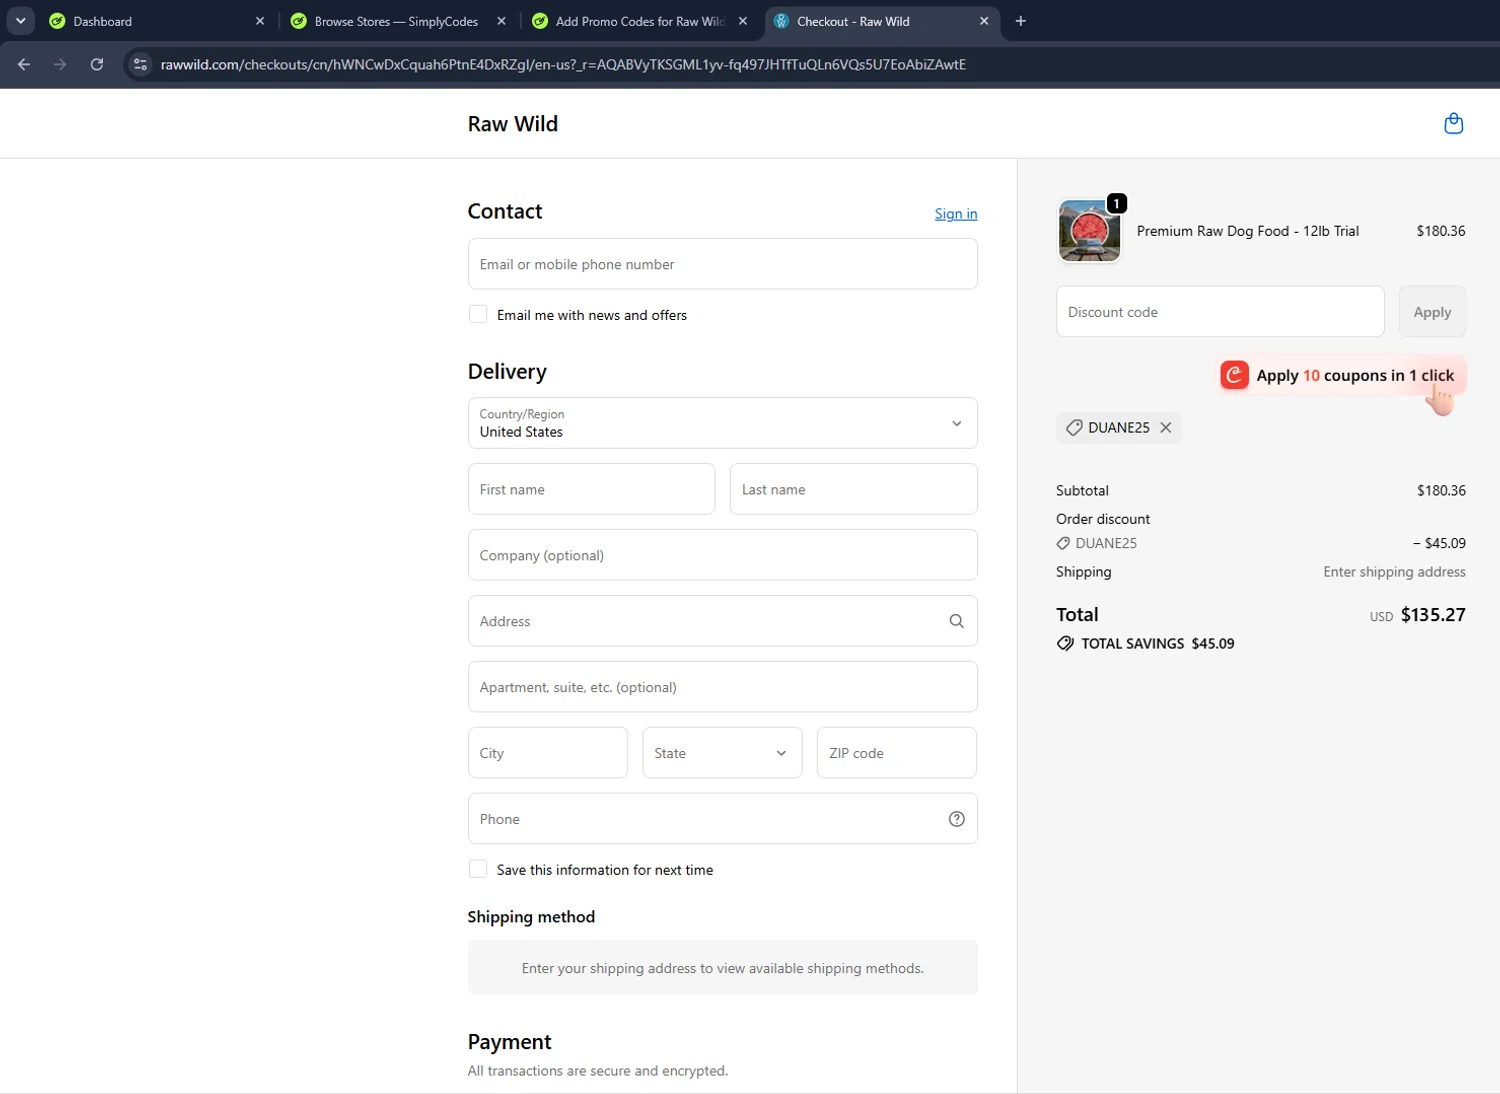Viewport: 1500px width, 1094px height.
Task: Focus the First name field
Action: click(591, 489)
